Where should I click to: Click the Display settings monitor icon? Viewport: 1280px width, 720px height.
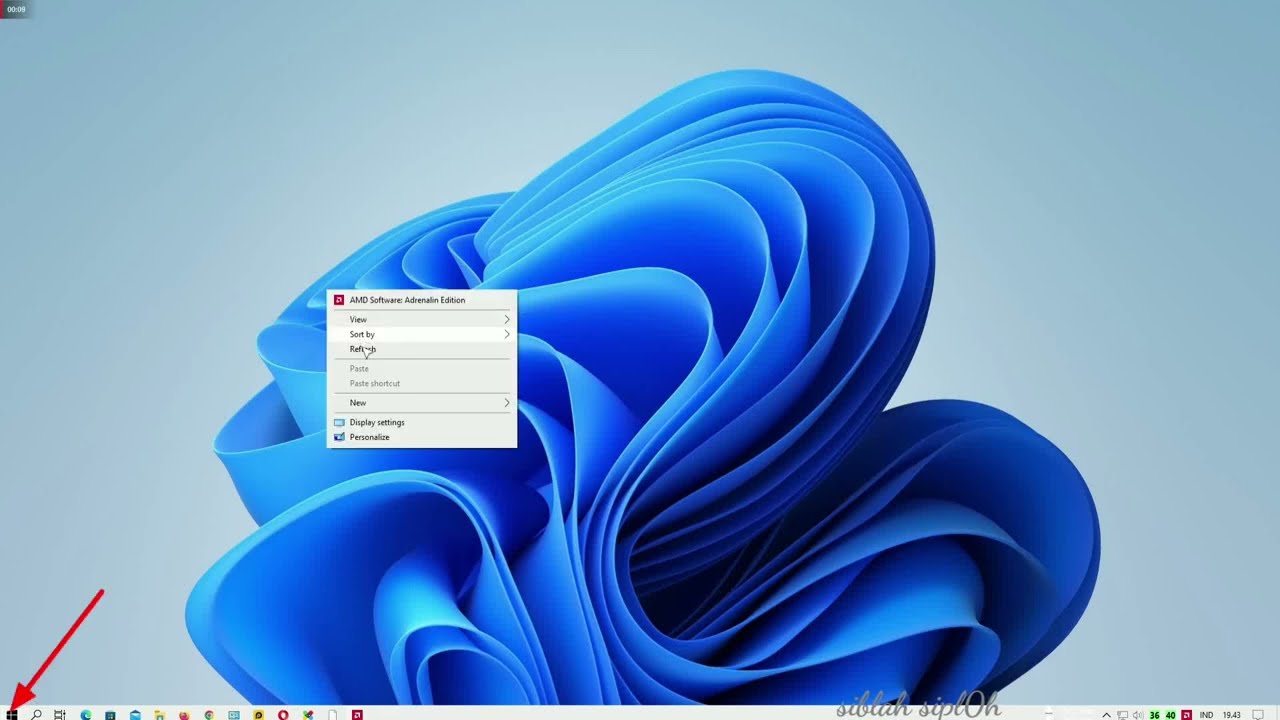coord(339,422)
